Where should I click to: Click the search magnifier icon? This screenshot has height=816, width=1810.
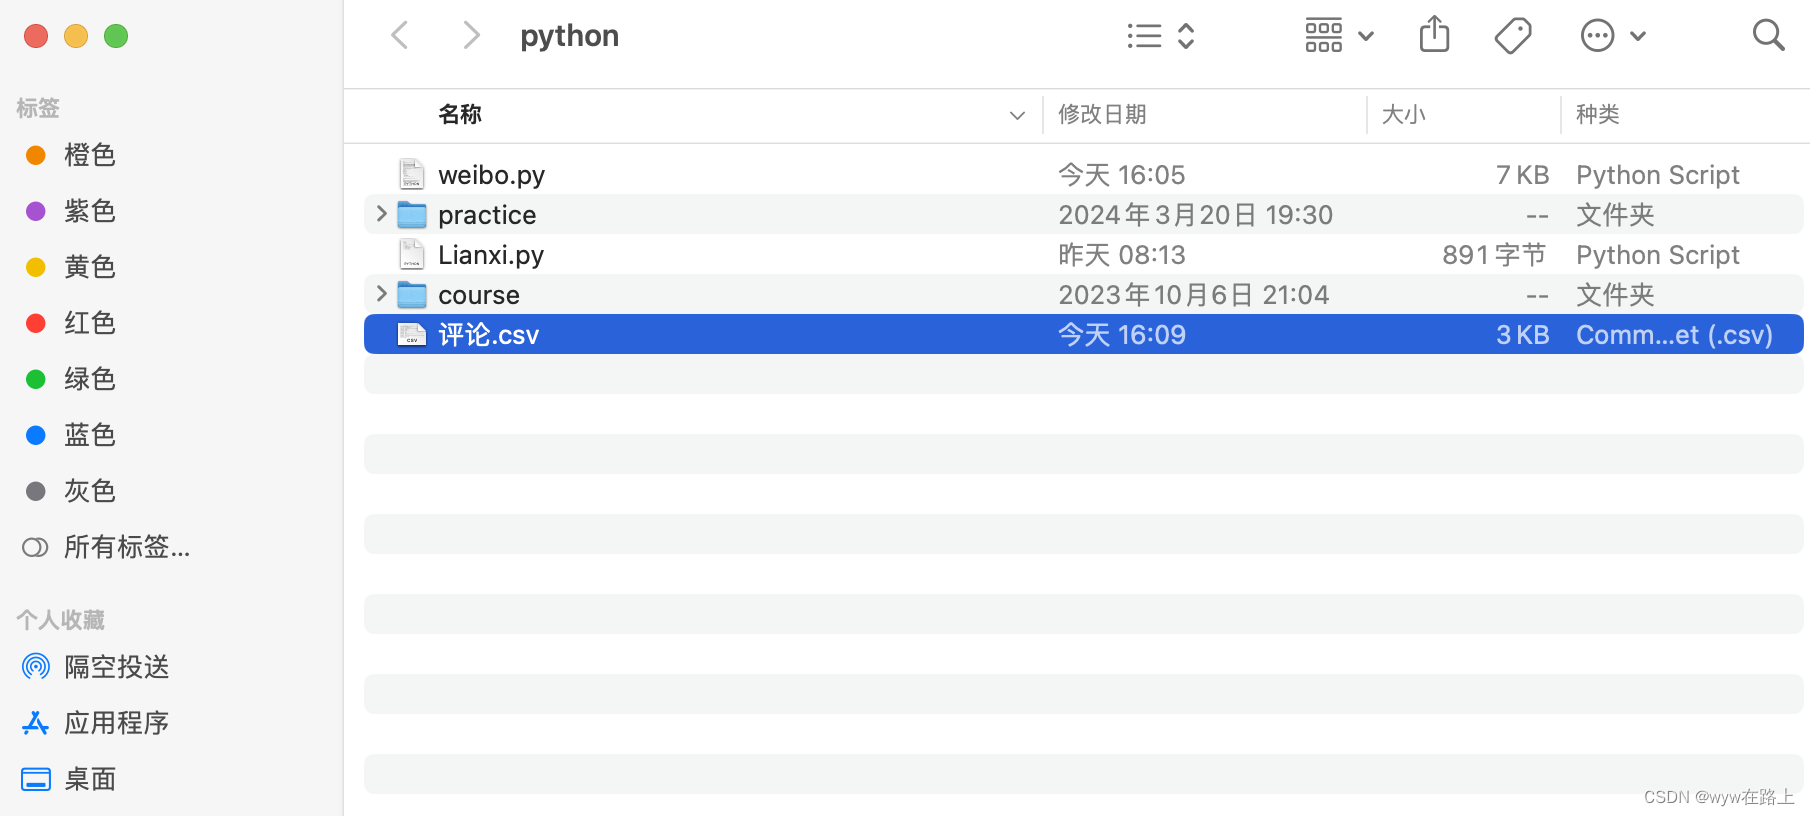[1768, 35]
